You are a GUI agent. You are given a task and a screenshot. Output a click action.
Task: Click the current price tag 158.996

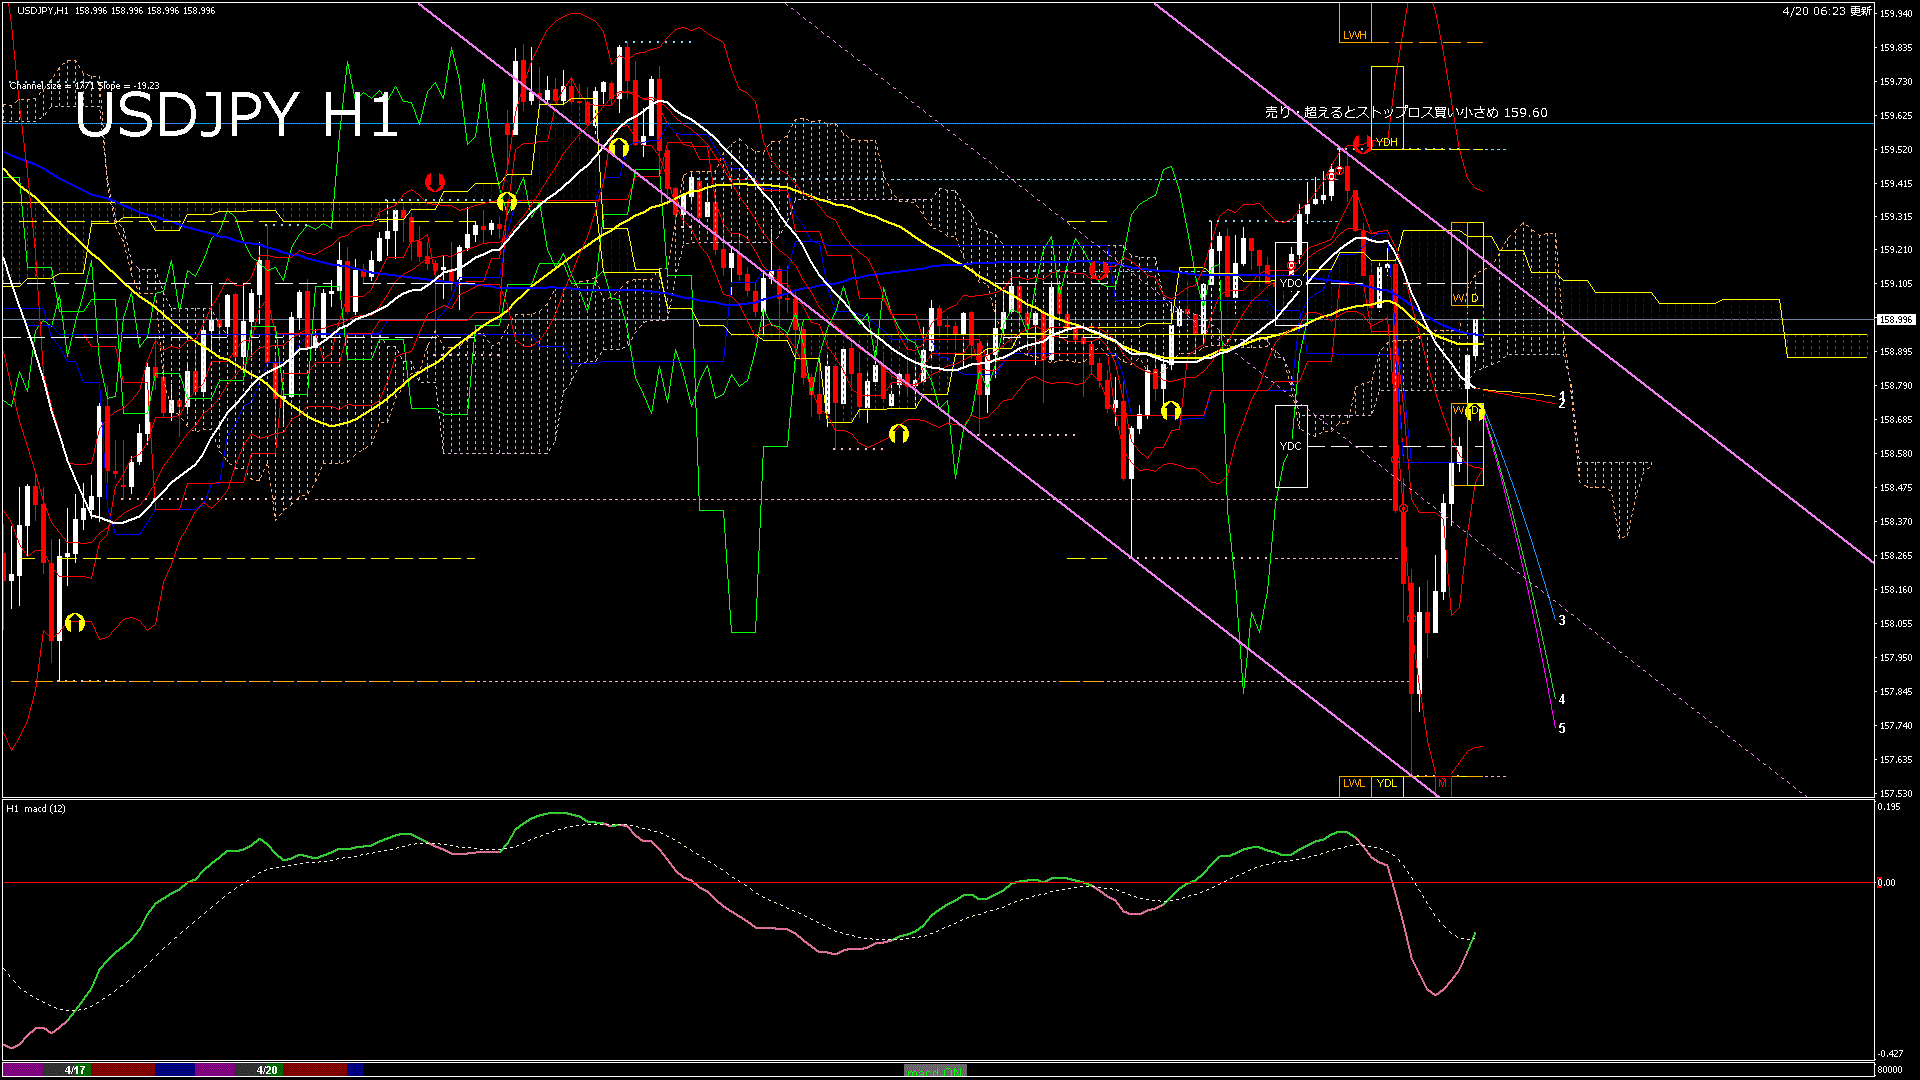click(x=1895, y=320)
